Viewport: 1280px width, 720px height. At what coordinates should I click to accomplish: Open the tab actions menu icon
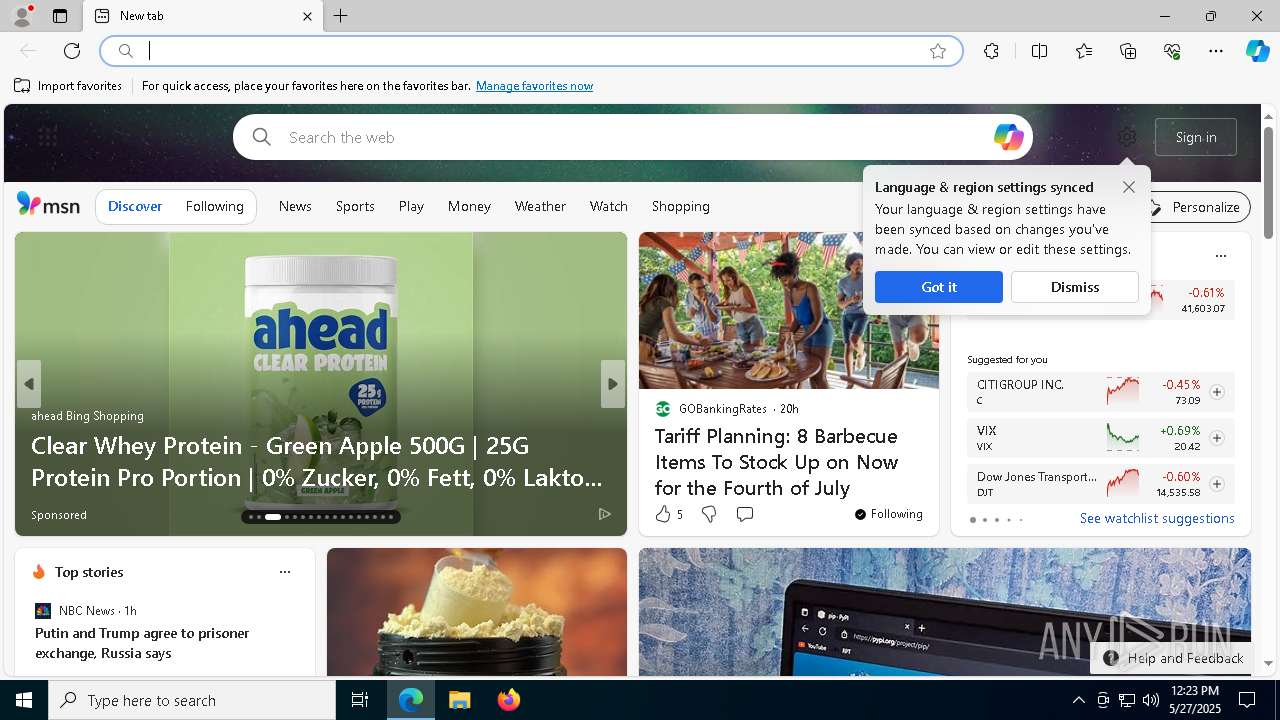pyautogui.click(x=60, y=16)
